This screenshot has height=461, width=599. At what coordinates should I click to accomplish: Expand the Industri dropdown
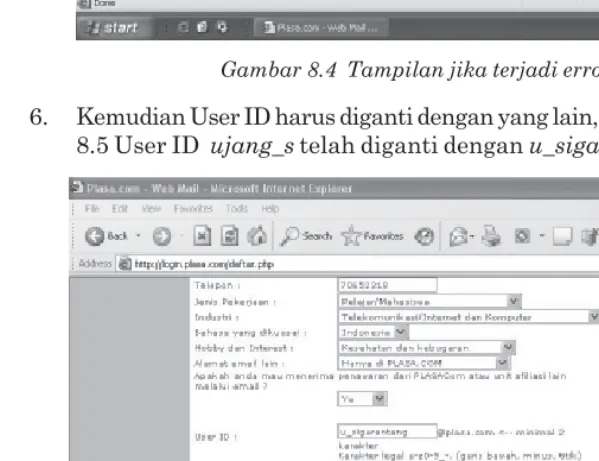pyautogui.click(x=594, y=317)
